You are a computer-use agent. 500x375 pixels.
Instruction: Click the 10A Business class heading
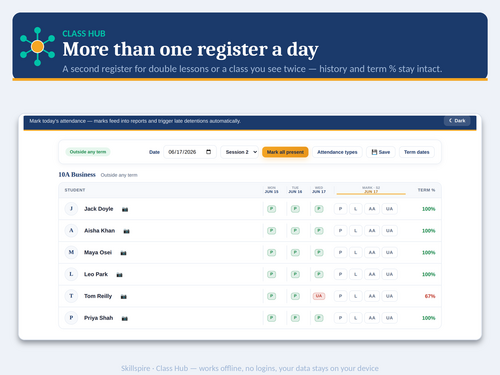click(x=77, y=175)
